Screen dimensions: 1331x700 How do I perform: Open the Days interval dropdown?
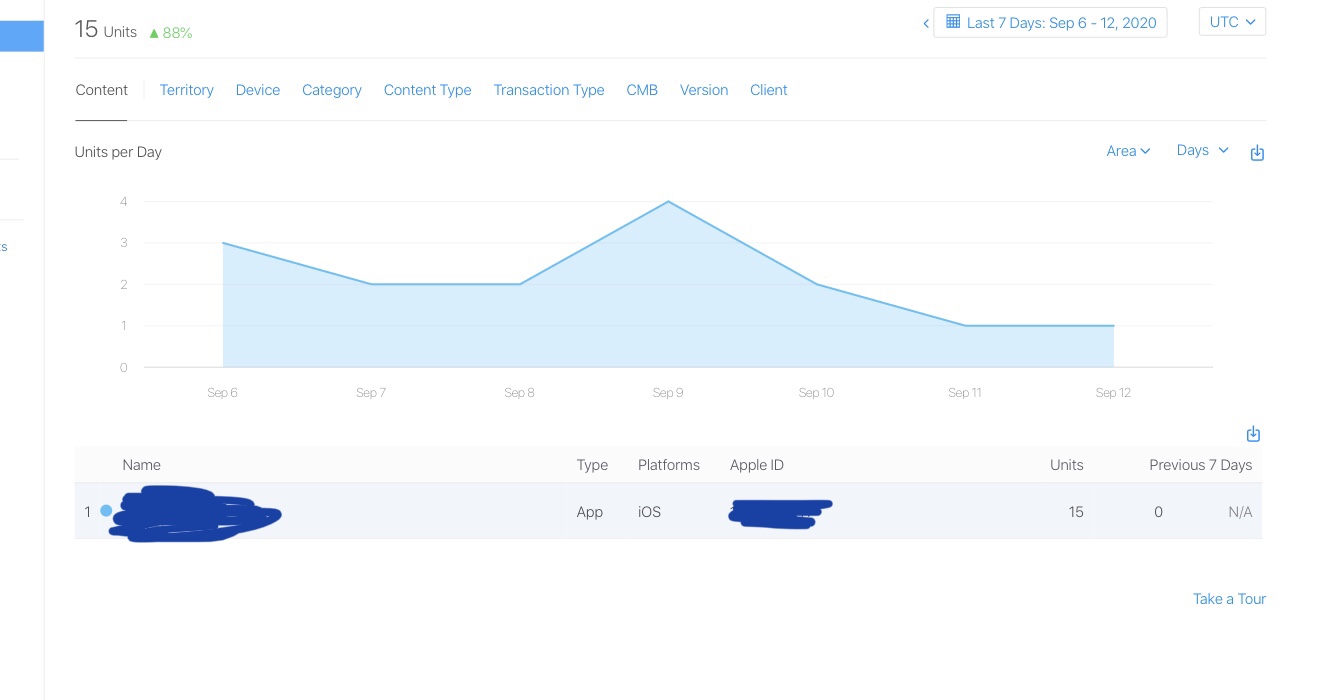[1202, 150]
